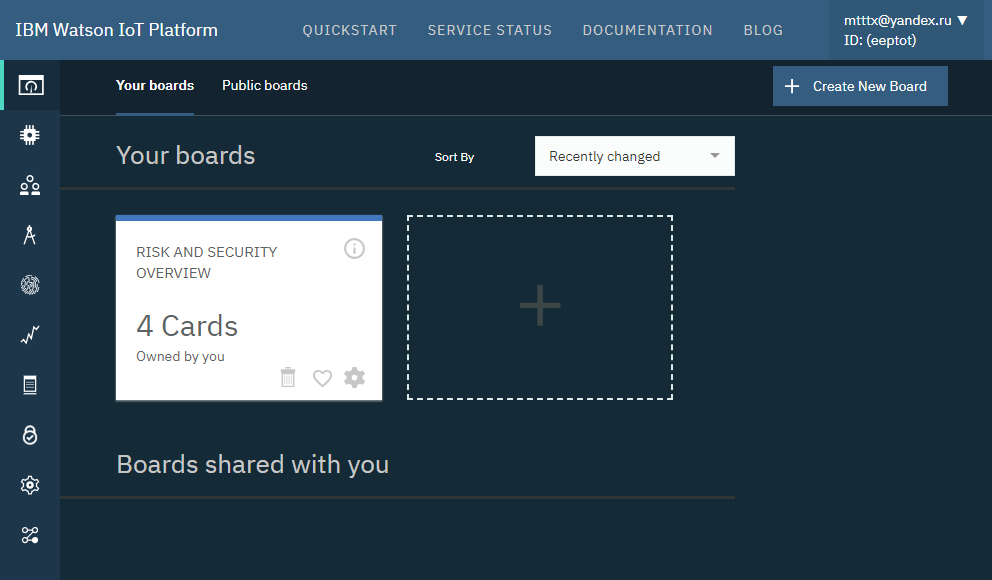The width and height of the screenshot is (992, 580).
Task: Open the Usage chart icon in the sidebar
Action: point(30,335)
